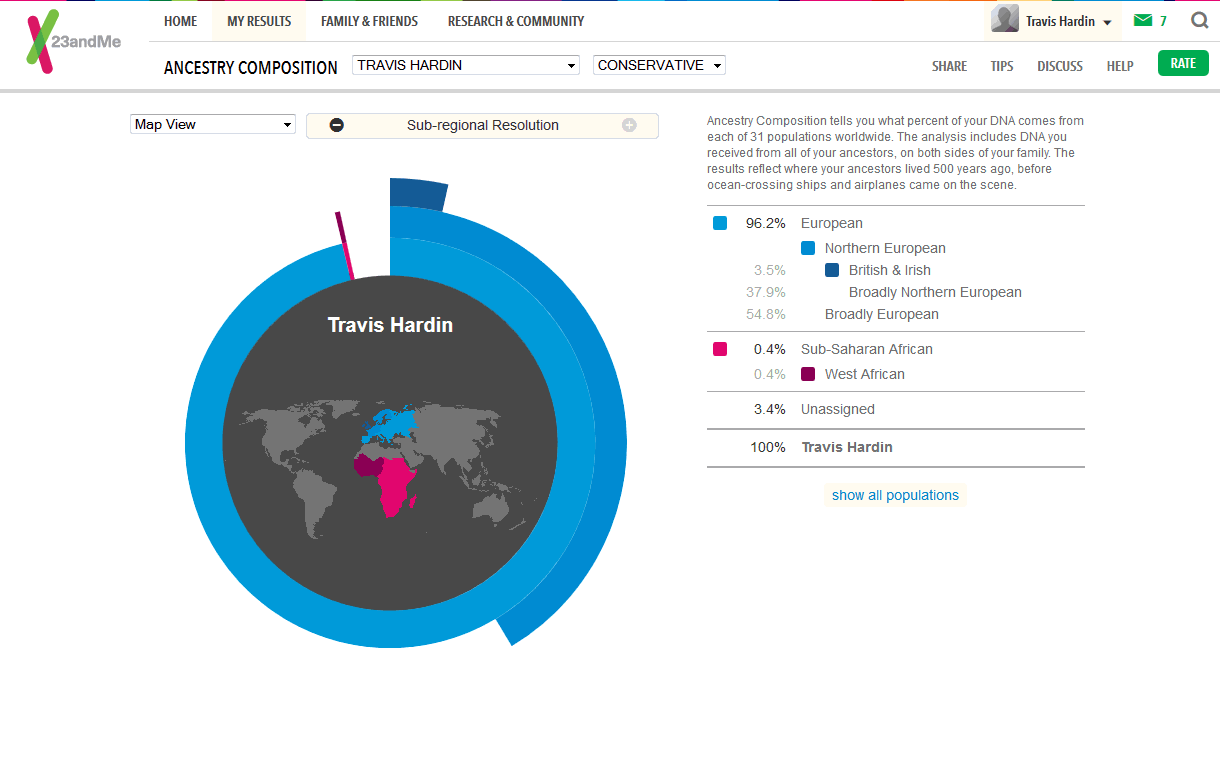Open the FAMILY & FRIENDS menu
The height and width of the screenshot is (763, 1220).
369,21
